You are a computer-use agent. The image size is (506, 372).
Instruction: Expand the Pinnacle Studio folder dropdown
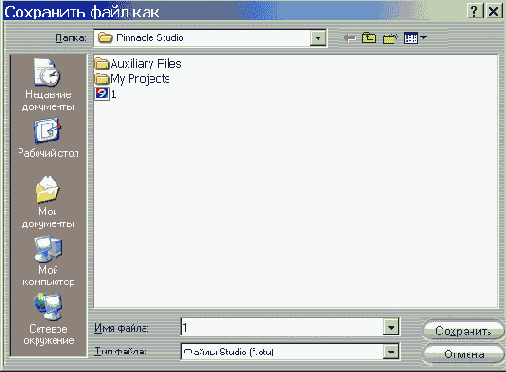pos(318,38)
